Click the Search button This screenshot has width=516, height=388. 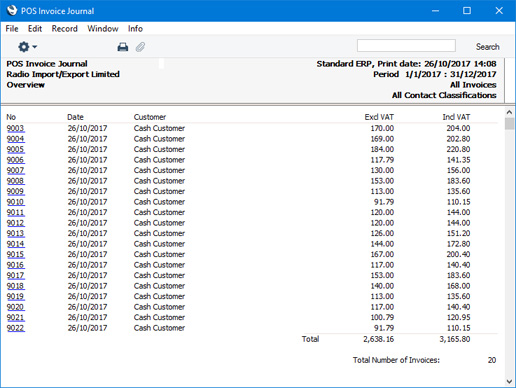(488, 47)
